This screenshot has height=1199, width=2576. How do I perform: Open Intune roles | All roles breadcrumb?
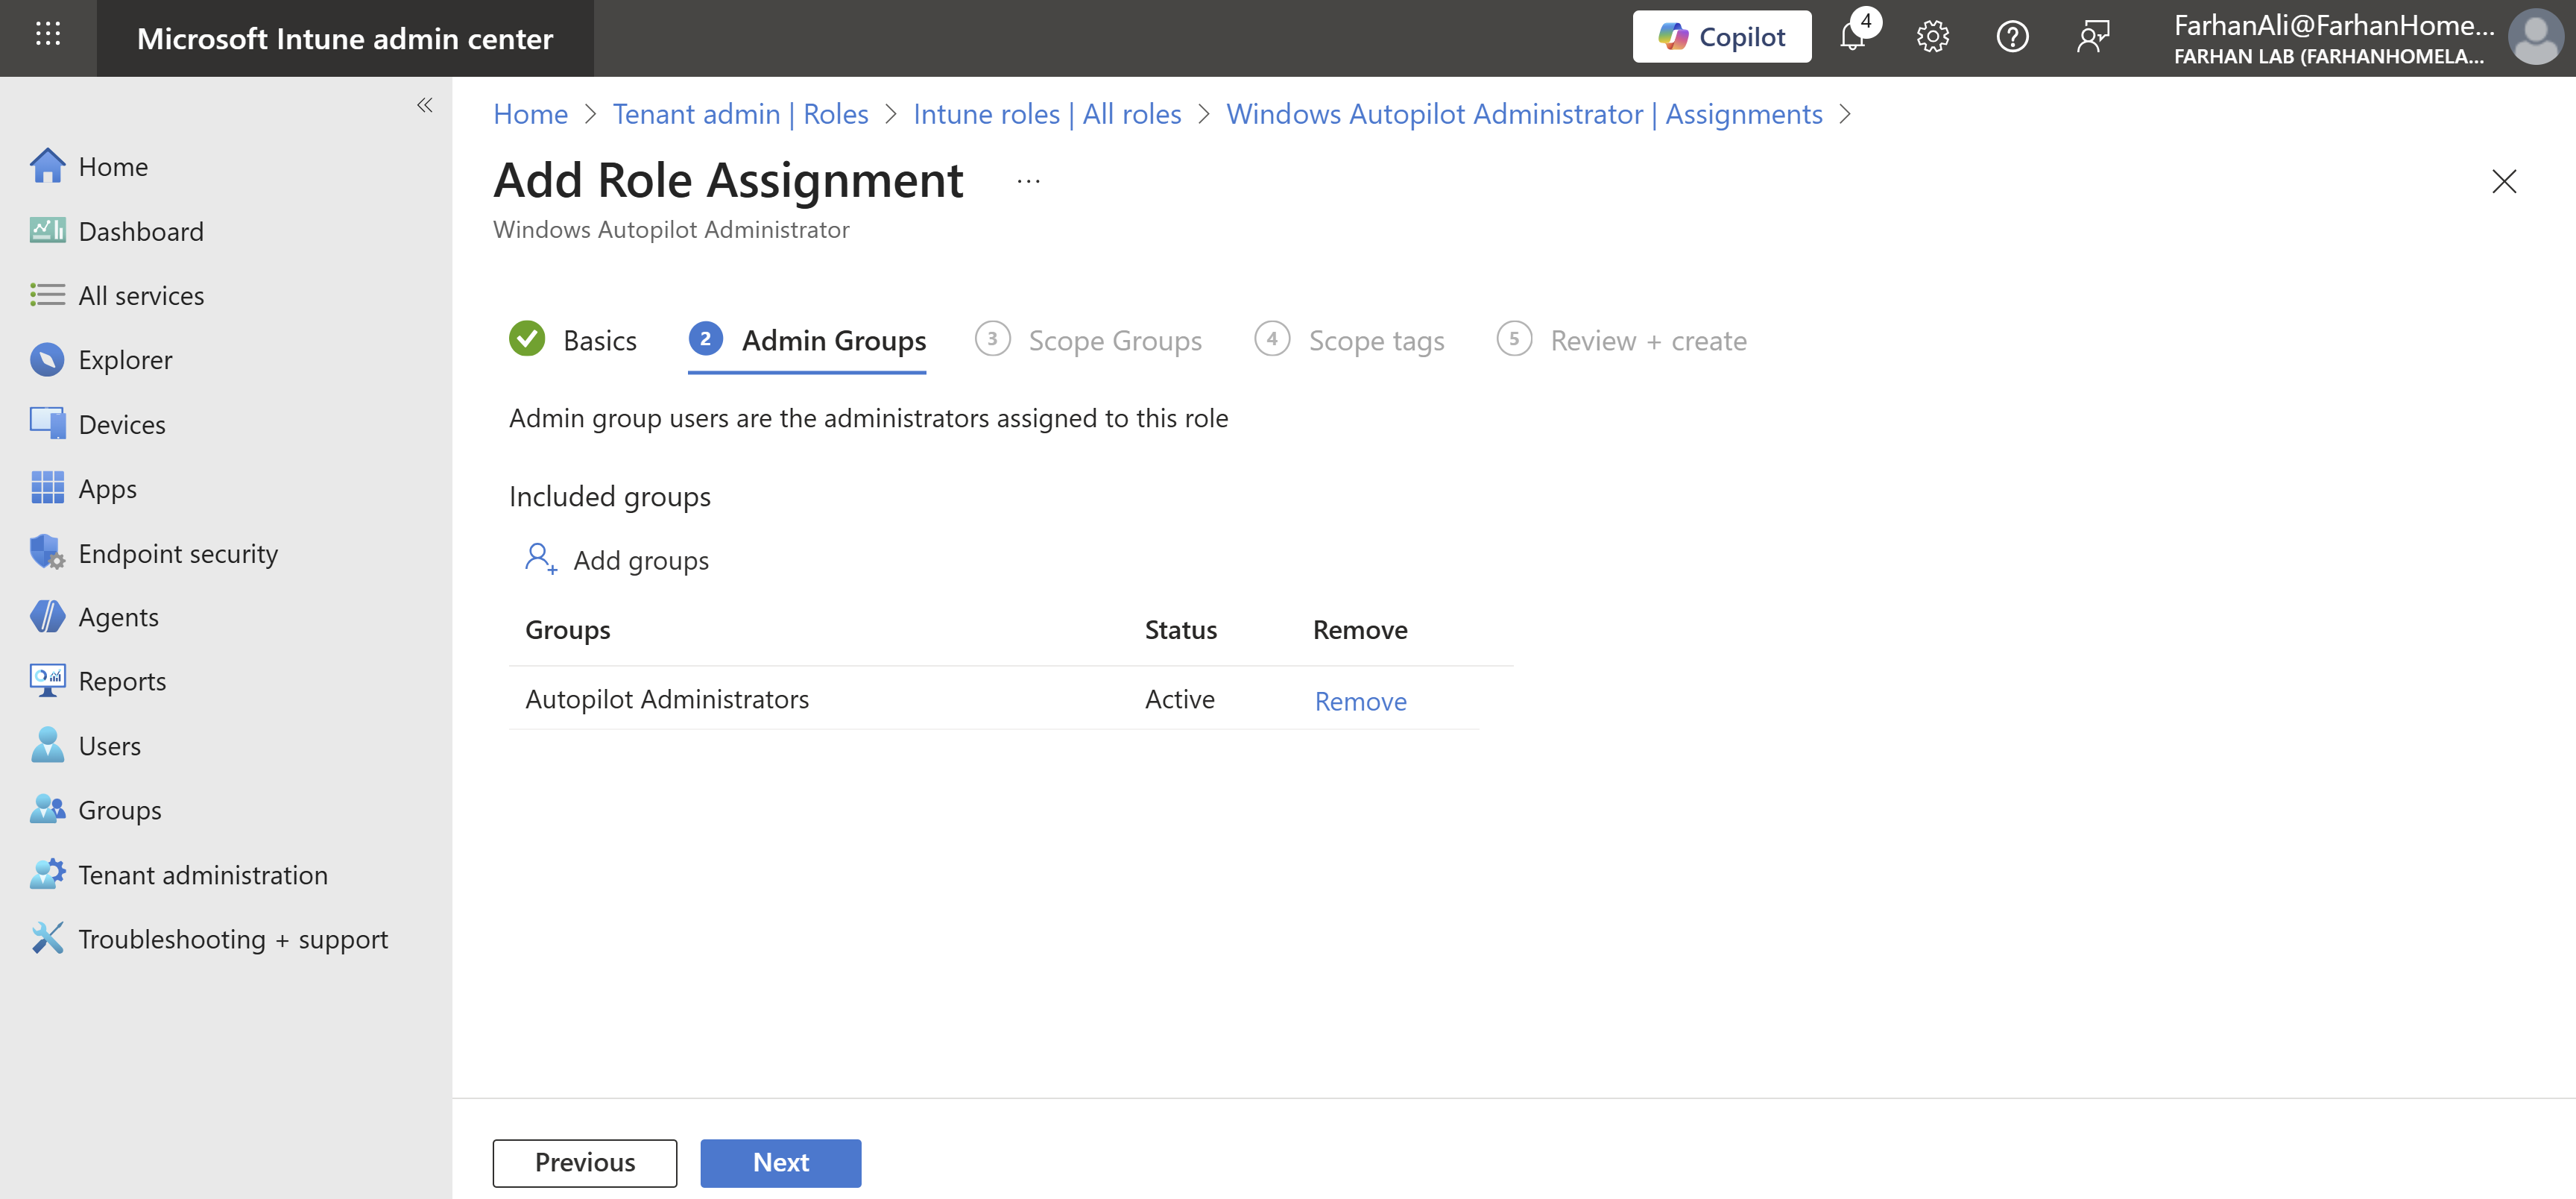click(x=1047, y=114)
